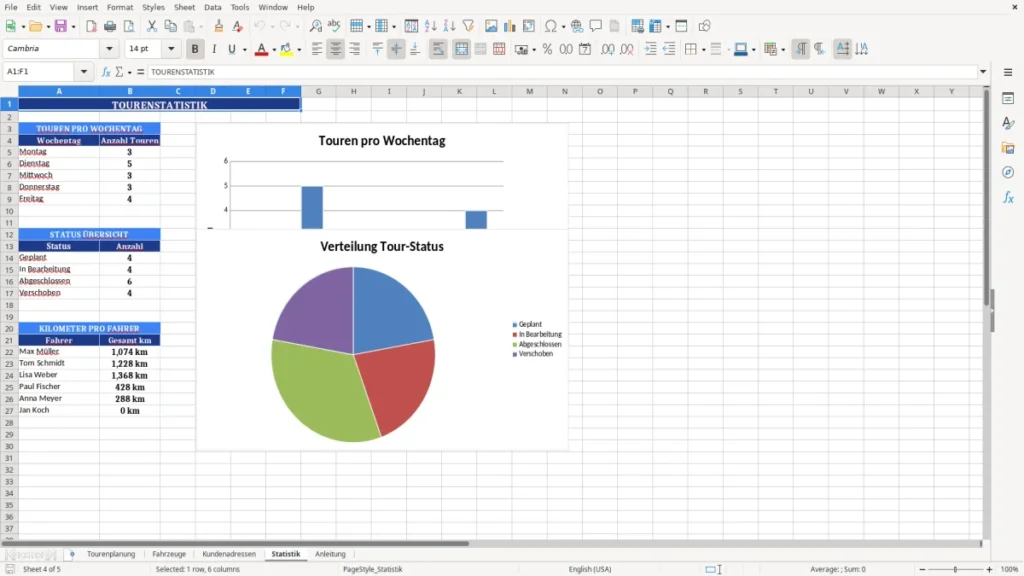Insert an image via toolbar icon

tap(491, 26)
